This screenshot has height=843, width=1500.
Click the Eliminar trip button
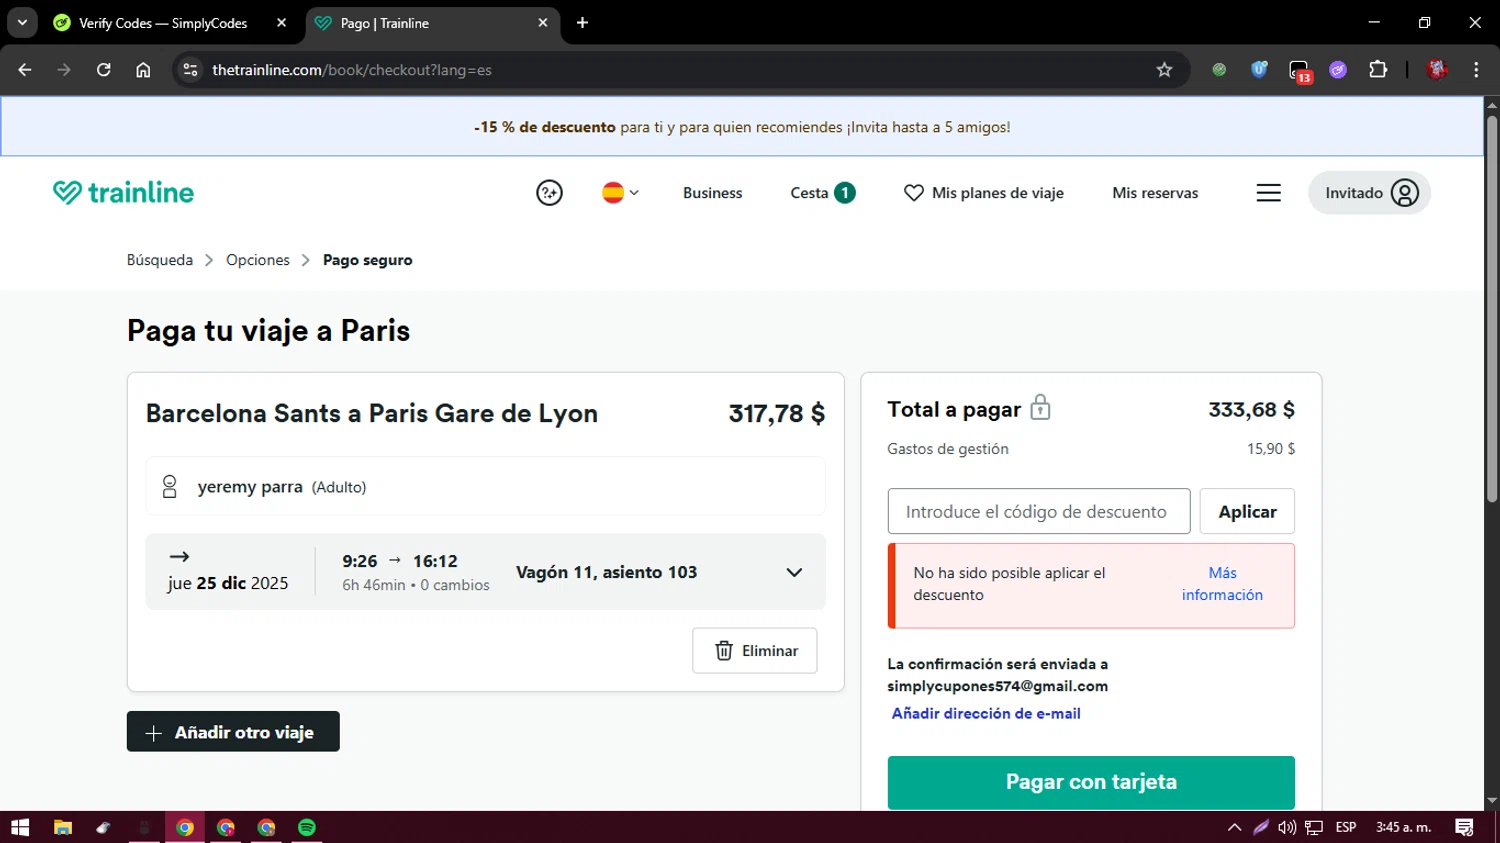(755, 651)
